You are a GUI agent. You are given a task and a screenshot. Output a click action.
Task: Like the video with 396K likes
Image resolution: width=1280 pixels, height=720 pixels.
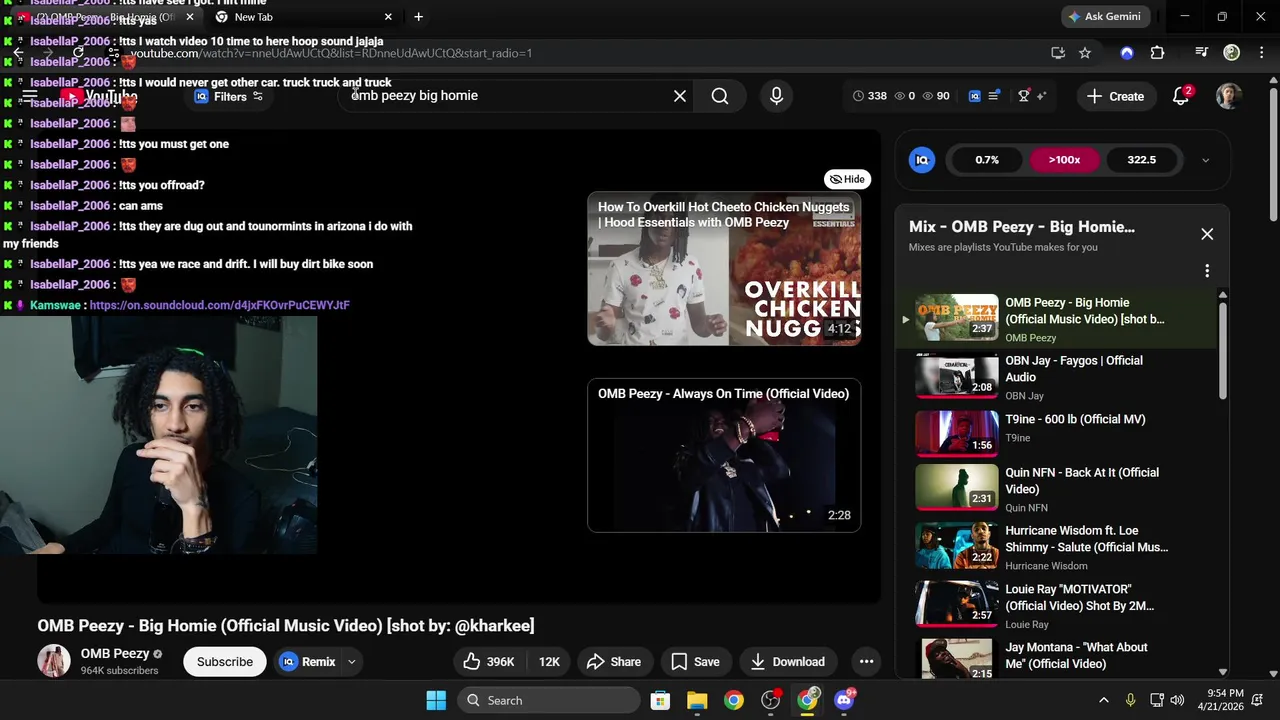pos(489,661)
